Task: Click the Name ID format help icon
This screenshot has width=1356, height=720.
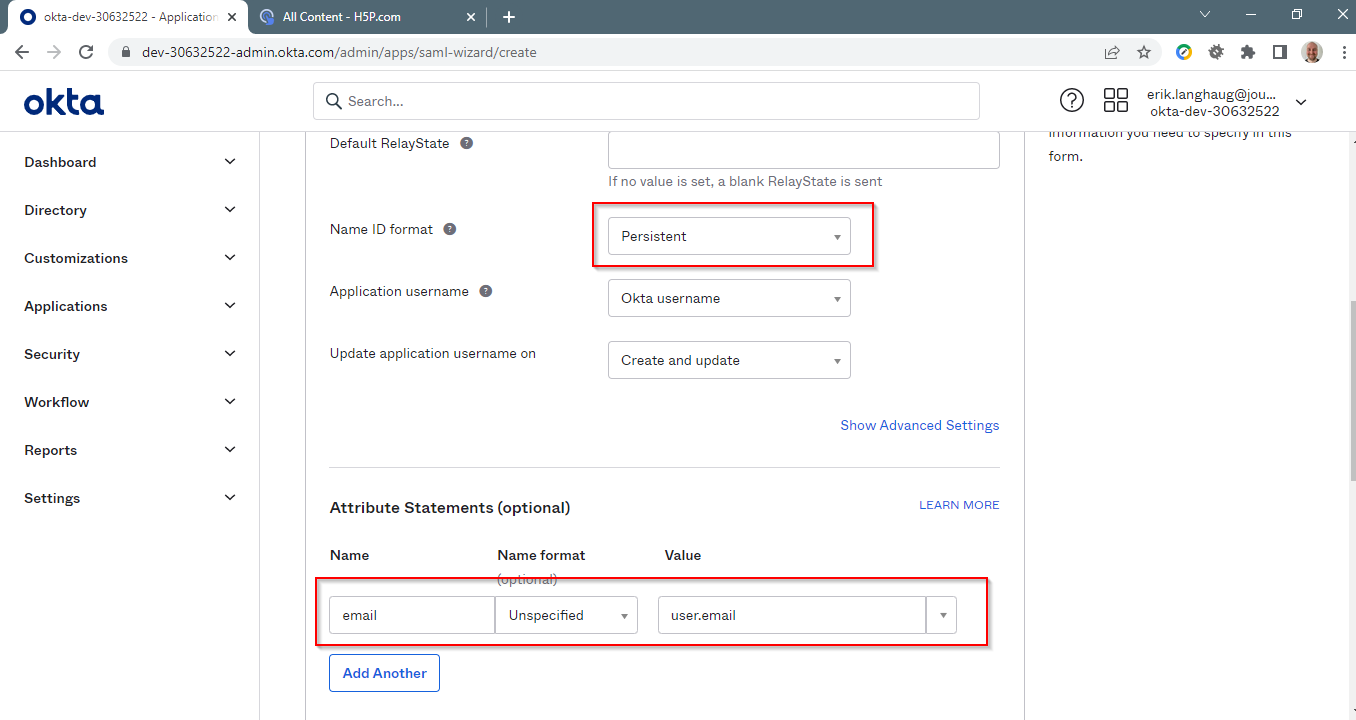Action: click(x=450, y=229)
